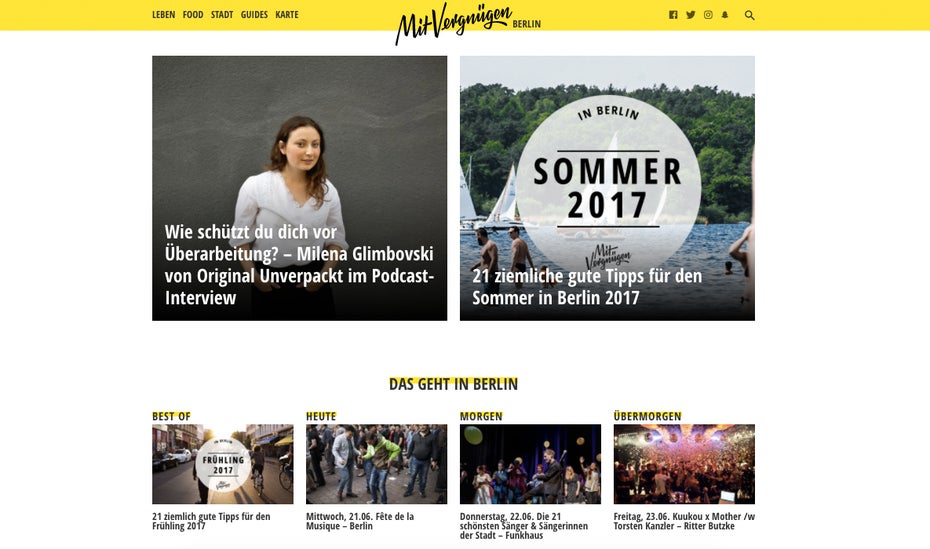
Task: Open the Sommer 2017 tips feature image
Action: pos(607,189)
